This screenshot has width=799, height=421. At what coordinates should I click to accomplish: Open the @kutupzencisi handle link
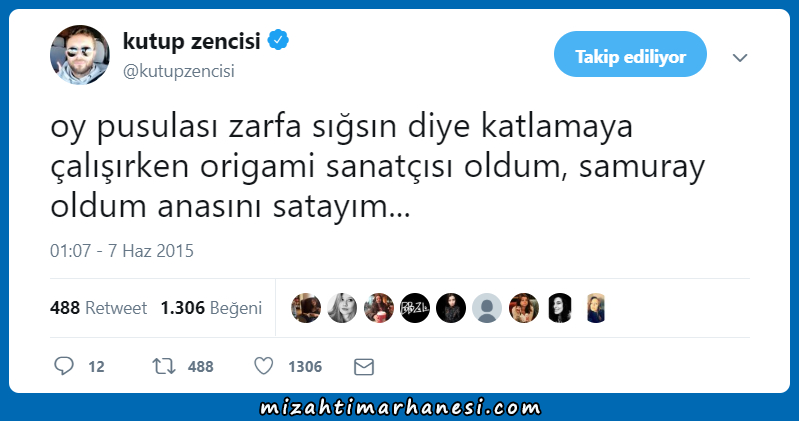click(178, 71)
